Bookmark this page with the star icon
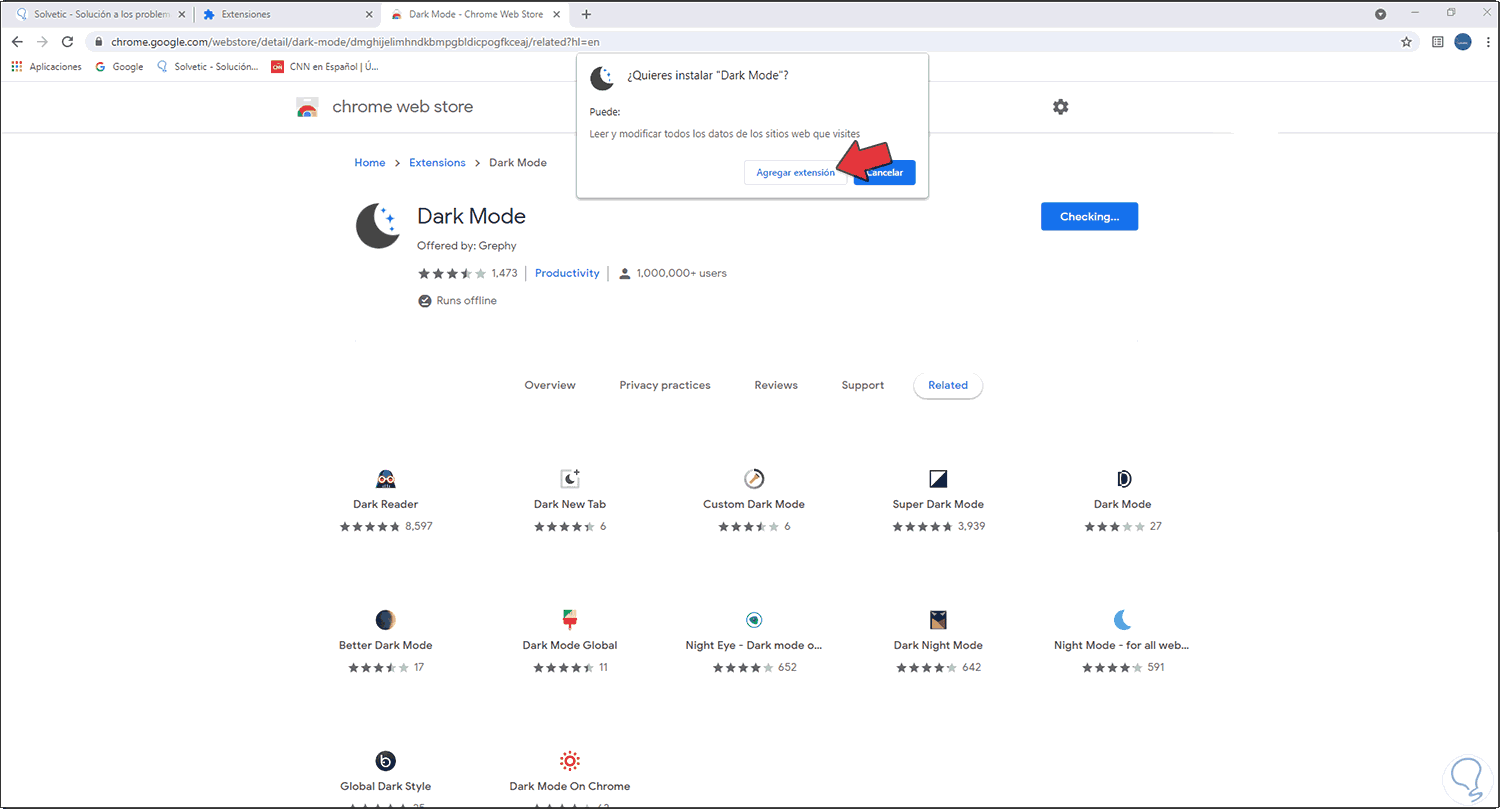Image resolution: width=1500 pixels, height=809 pixels. tap(1407, 42)
